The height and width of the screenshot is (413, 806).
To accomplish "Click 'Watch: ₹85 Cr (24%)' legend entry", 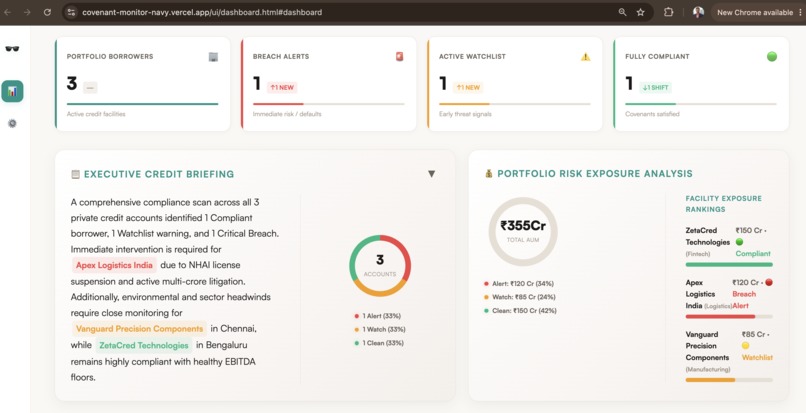I will click(x=519, y=297).
